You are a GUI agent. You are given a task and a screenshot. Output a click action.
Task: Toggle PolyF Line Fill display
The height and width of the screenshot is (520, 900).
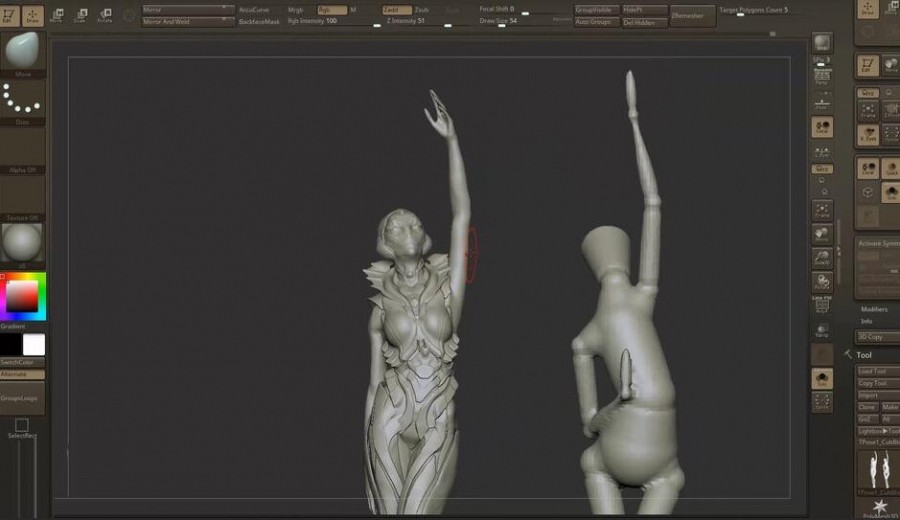pyautogui.click(x=822, y=305)
